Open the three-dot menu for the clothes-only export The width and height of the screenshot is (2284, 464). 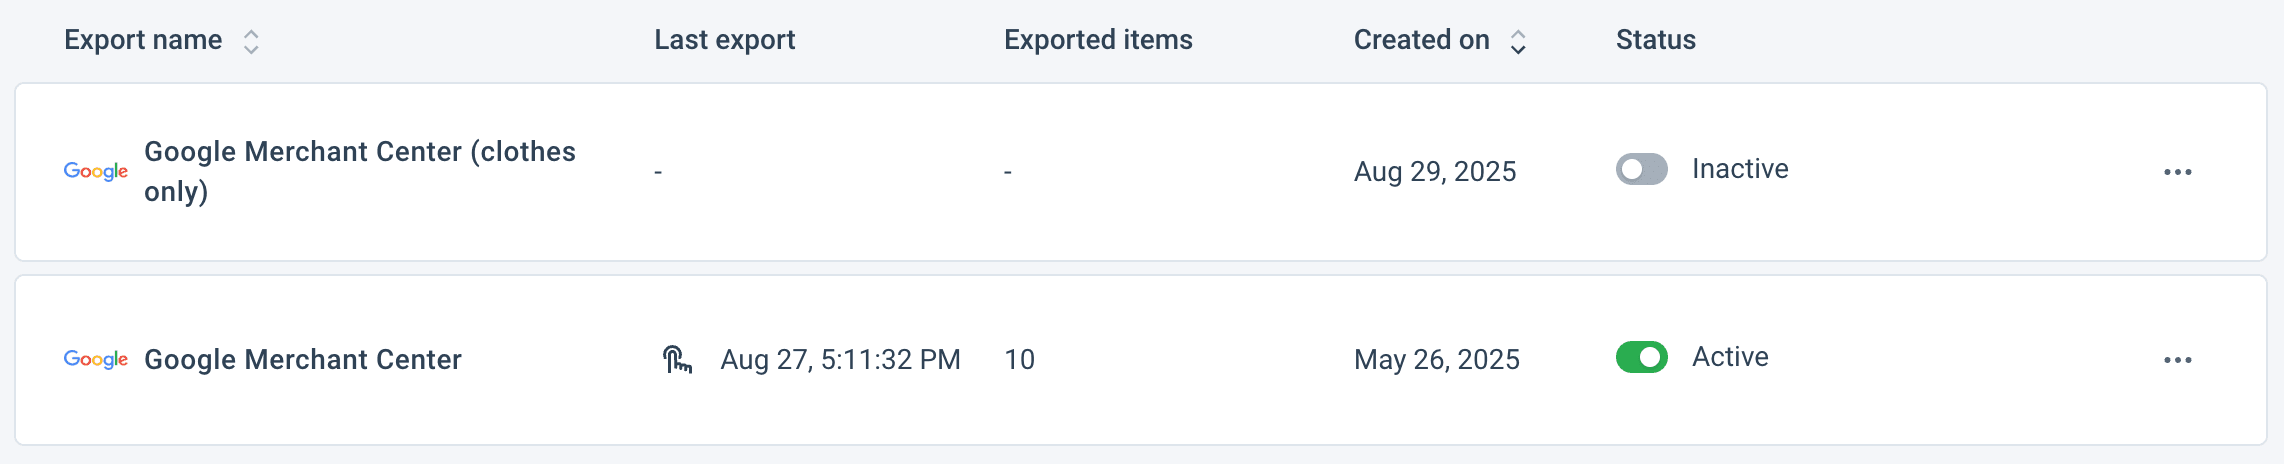click(x=2177, y=172)
